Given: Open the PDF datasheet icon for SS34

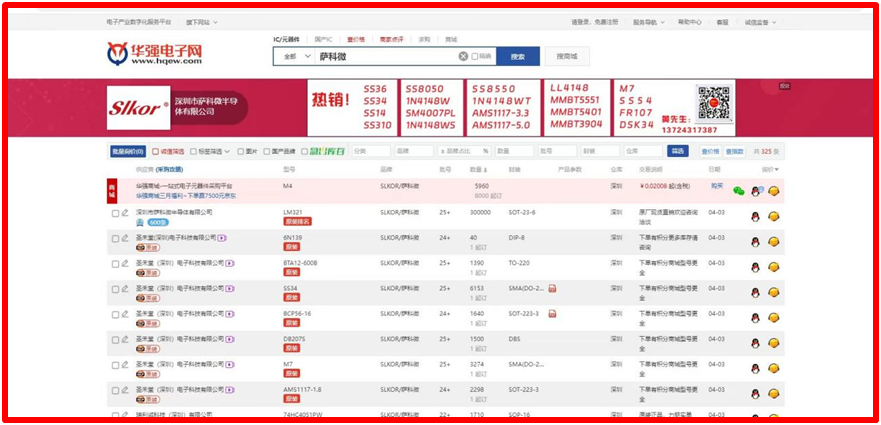Looking at the screenshot, I should point(552,289).
